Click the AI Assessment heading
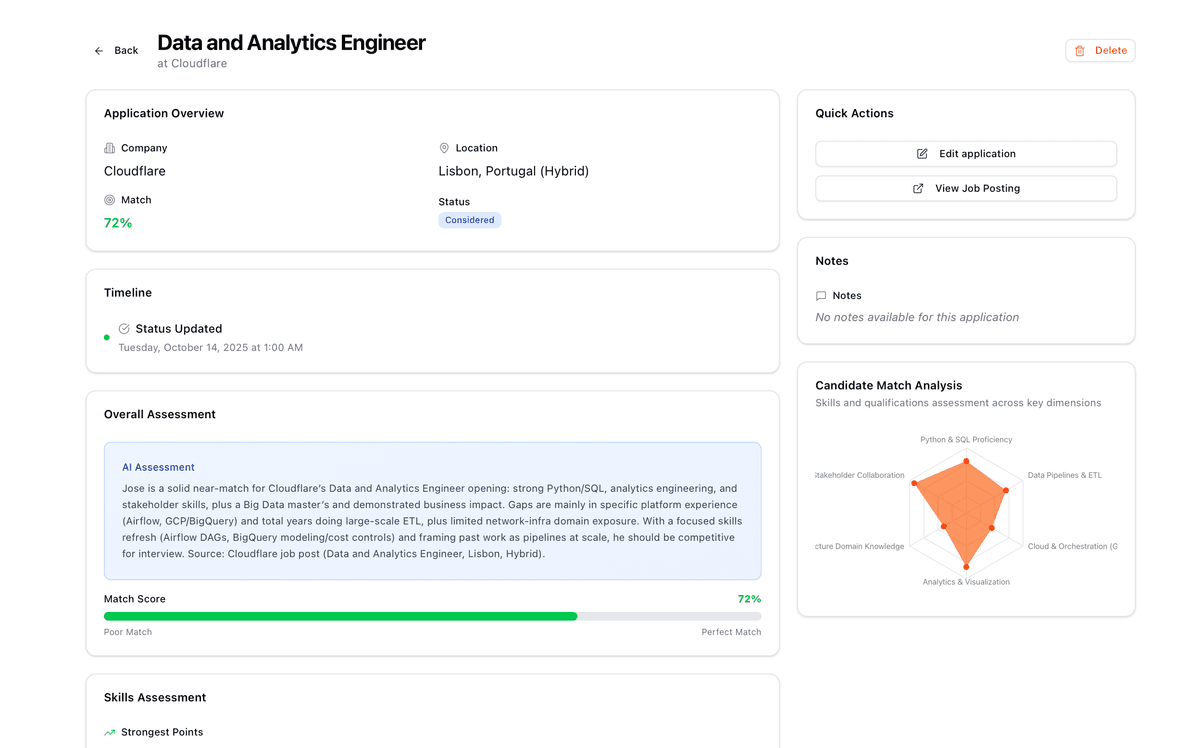The height and width of the screenshot is (748, 1200). [158, 467]
